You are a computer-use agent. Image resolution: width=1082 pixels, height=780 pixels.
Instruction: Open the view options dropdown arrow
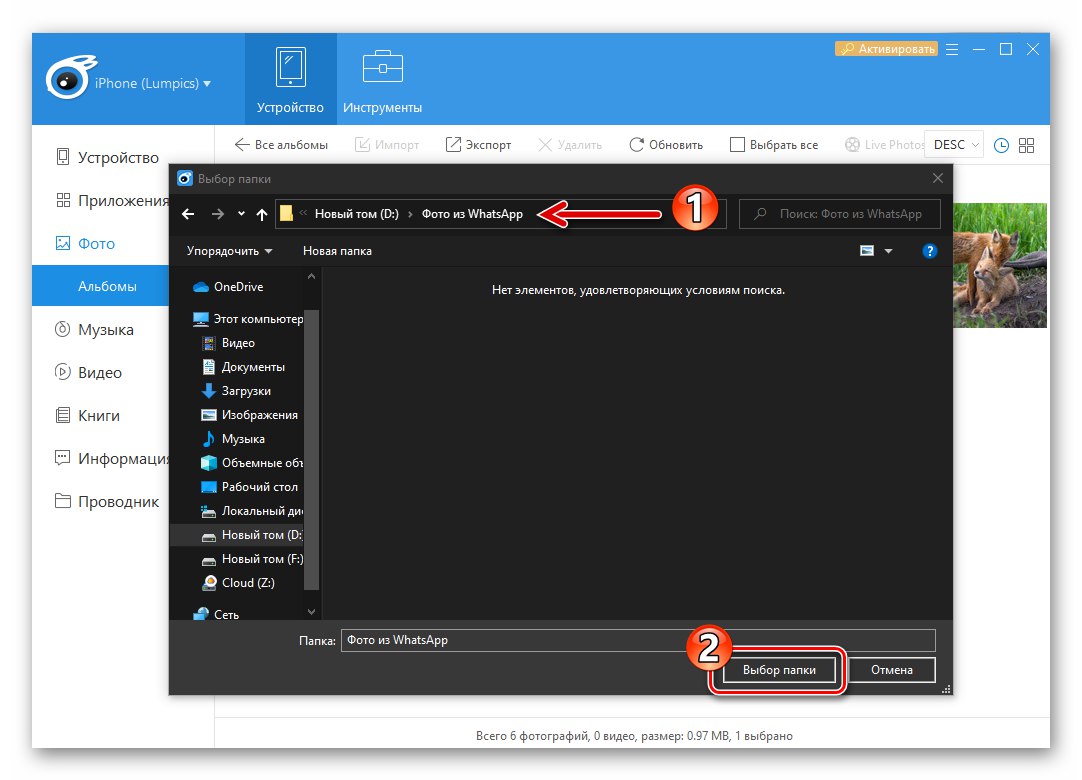click(889, 251)
